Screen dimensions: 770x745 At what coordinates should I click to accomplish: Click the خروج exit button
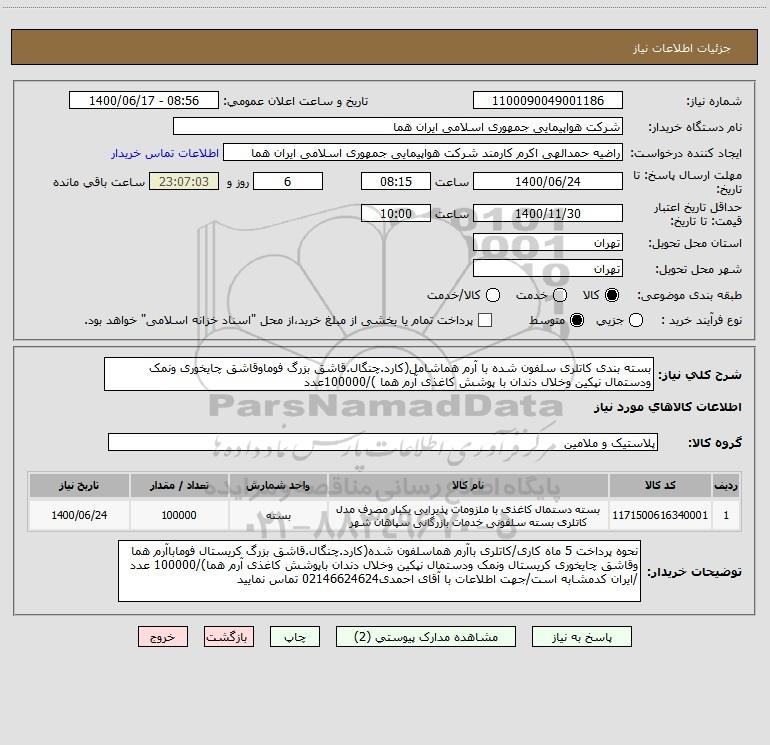163,637
